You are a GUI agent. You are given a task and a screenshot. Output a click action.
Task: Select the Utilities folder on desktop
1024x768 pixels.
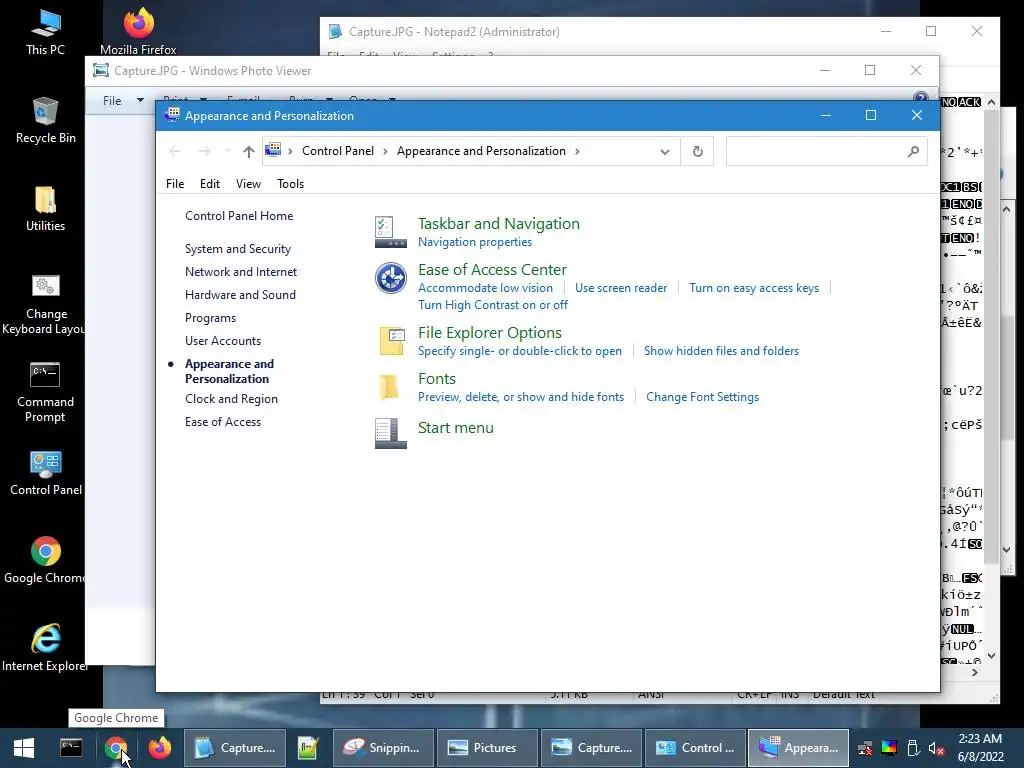tap(45, 209)
